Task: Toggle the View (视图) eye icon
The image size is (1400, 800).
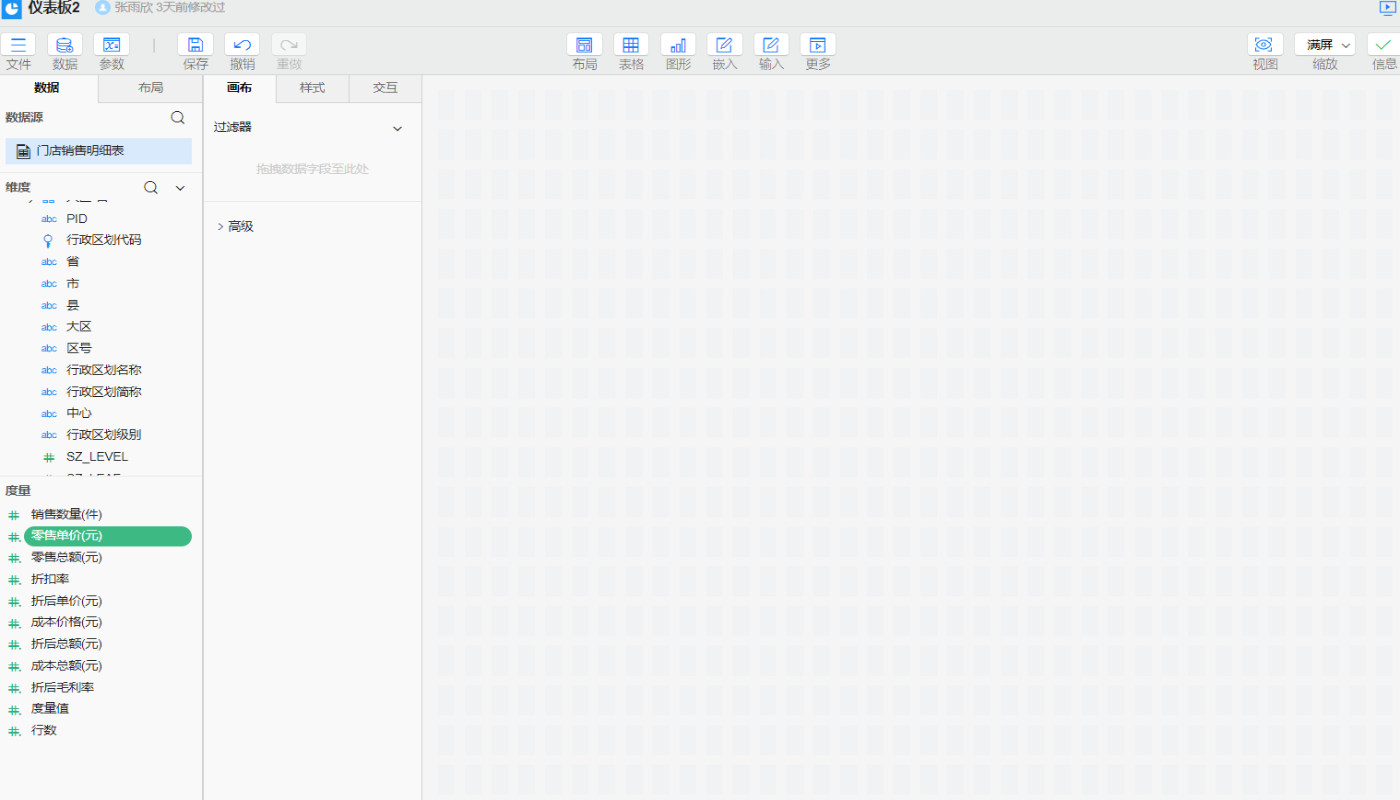Action: (x=1264, y=45)
